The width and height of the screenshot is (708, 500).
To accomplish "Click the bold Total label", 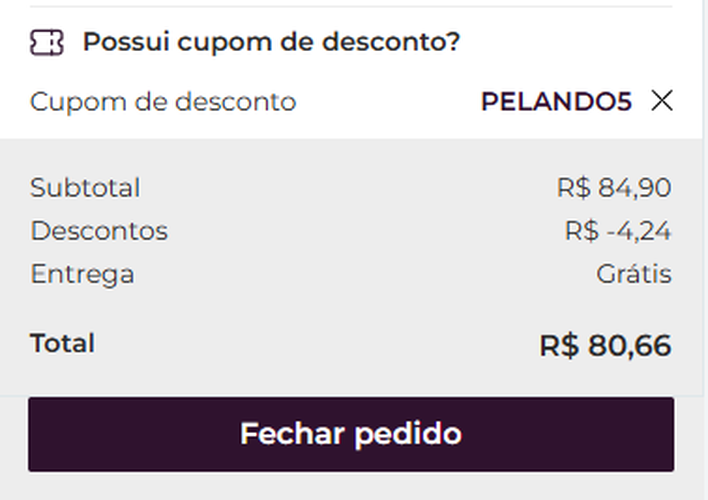I will [62, 344].
